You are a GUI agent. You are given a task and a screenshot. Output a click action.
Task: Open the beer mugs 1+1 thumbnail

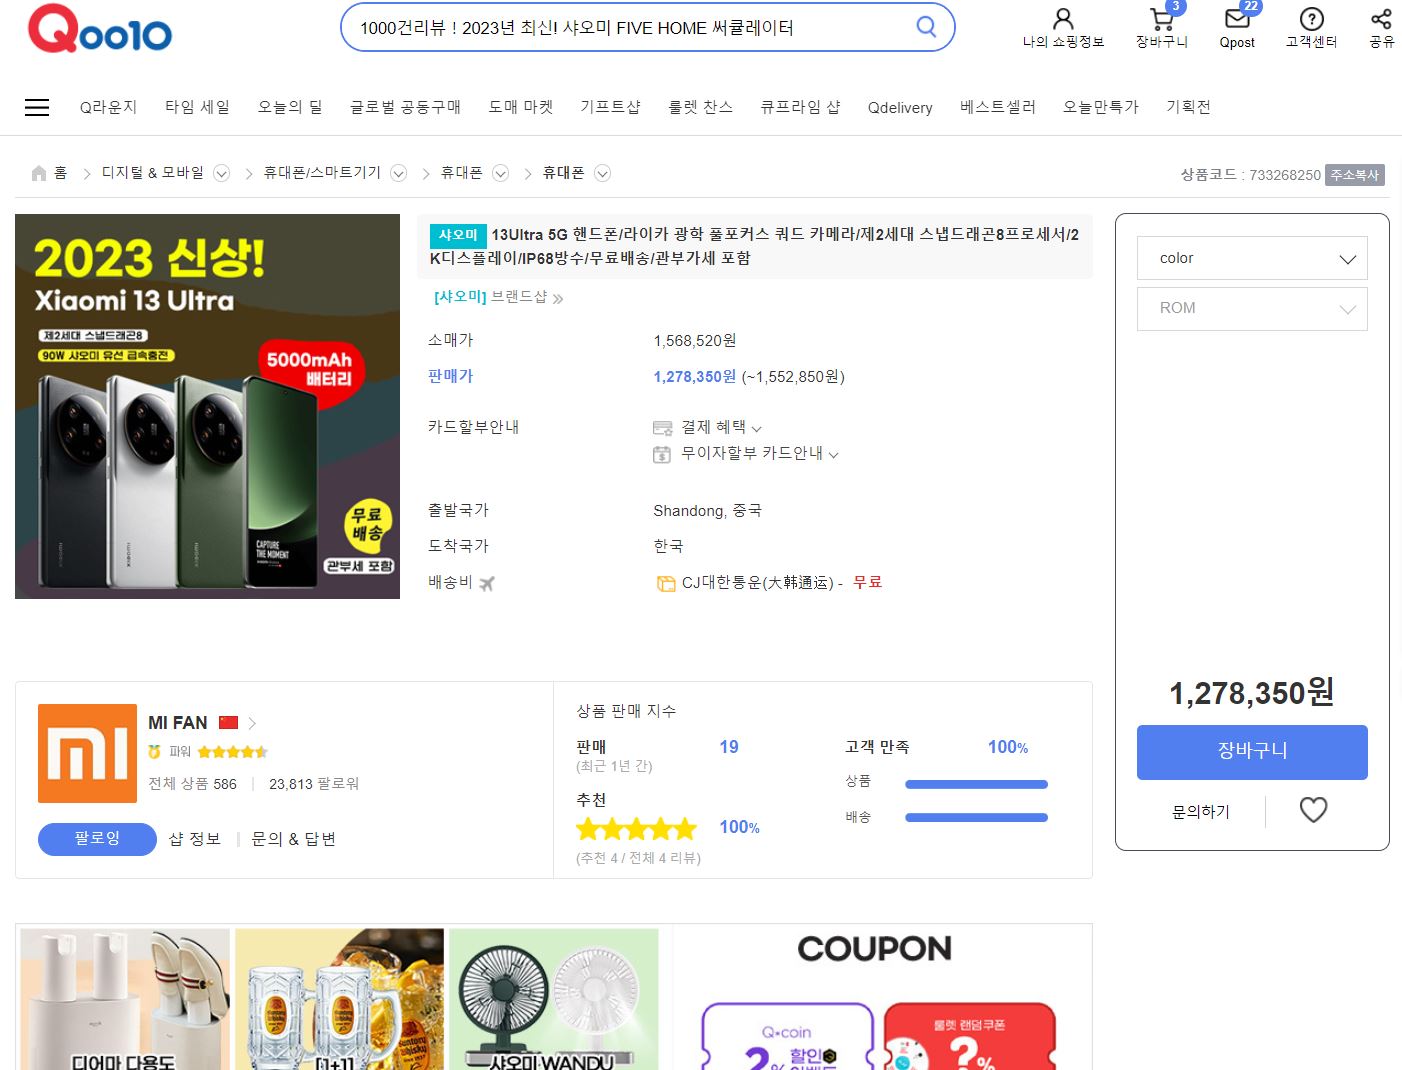pos(339,999)
